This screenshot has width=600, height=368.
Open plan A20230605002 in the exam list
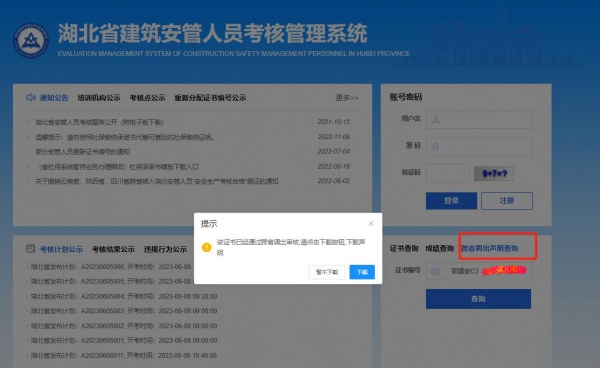(x=124, y=326)
